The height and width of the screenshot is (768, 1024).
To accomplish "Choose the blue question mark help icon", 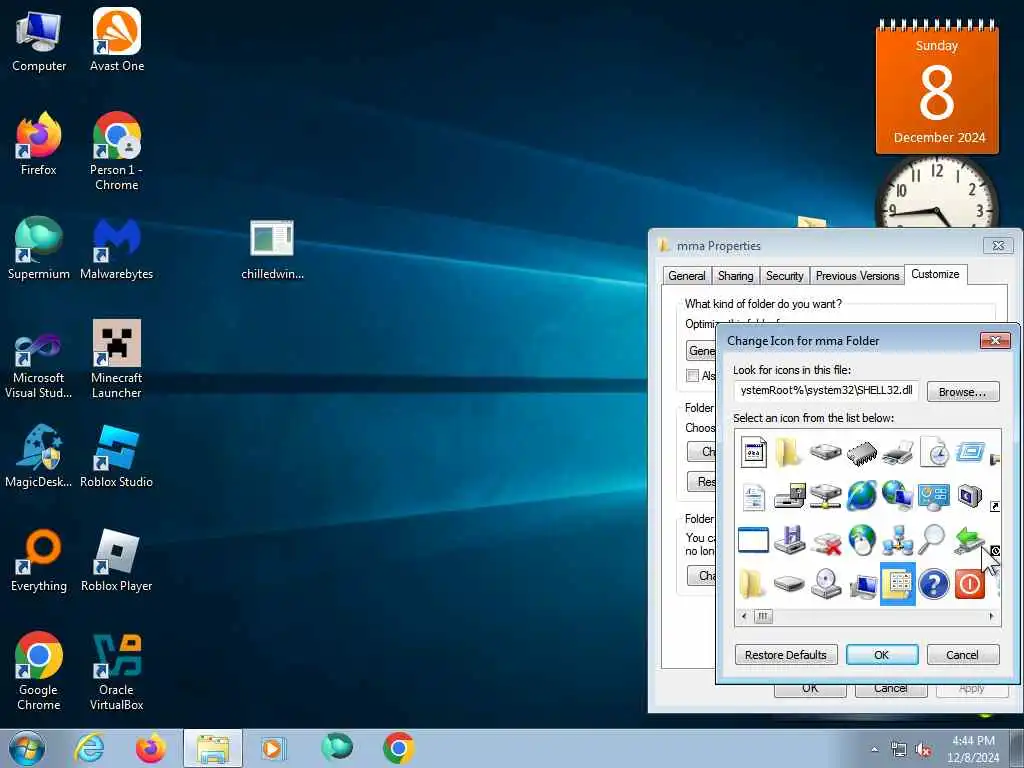I will click(934, 584).
